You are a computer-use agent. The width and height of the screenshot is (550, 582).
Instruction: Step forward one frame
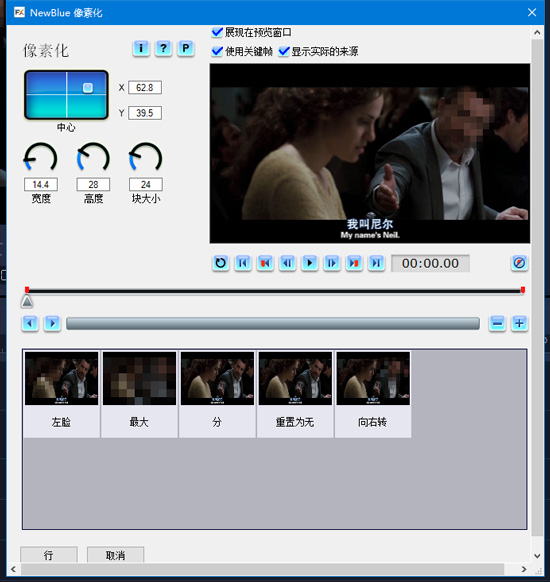point(332,263)
